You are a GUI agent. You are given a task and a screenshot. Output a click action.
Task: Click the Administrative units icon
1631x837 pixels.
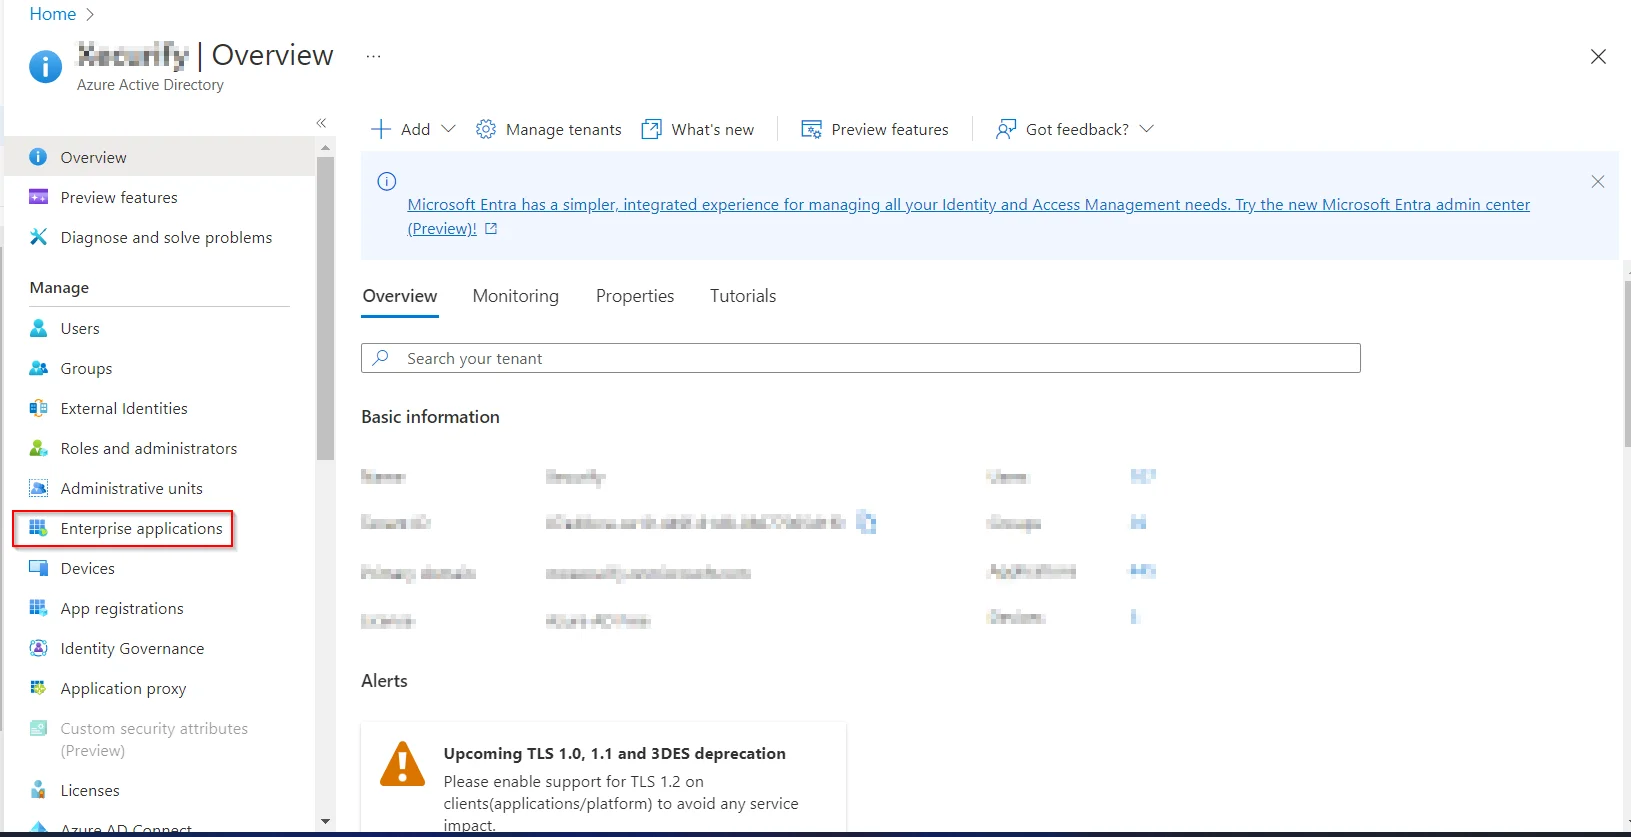(x=38, y=488)
